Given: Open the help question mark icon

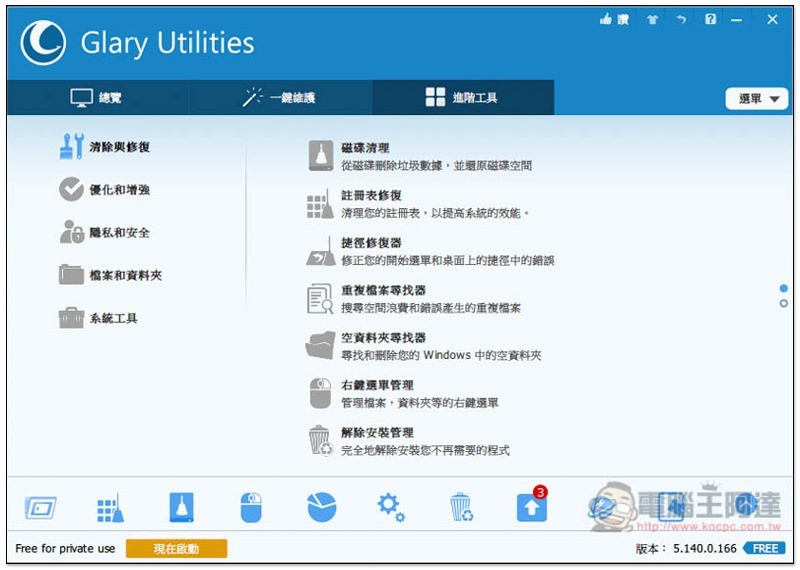Looking at the screenshot, I should (710, 19).
